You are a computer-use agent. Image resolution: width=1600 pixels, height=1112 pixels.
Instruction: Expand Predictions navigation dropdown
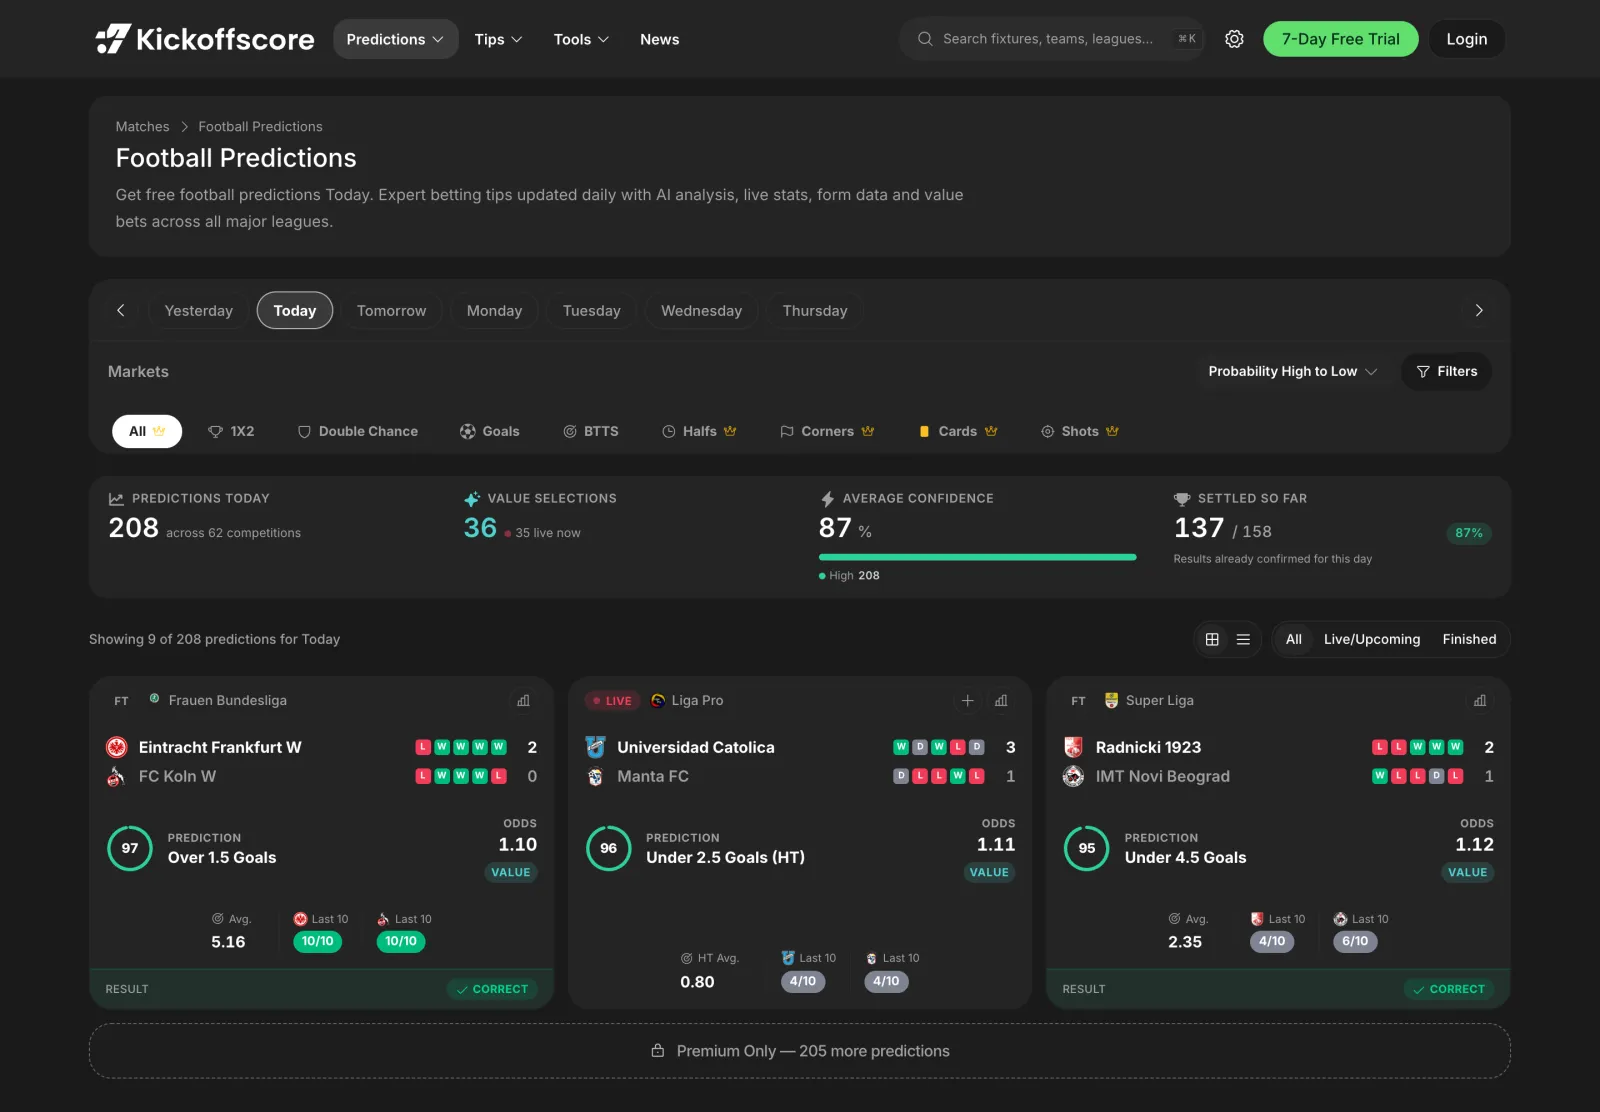[395, 39]
